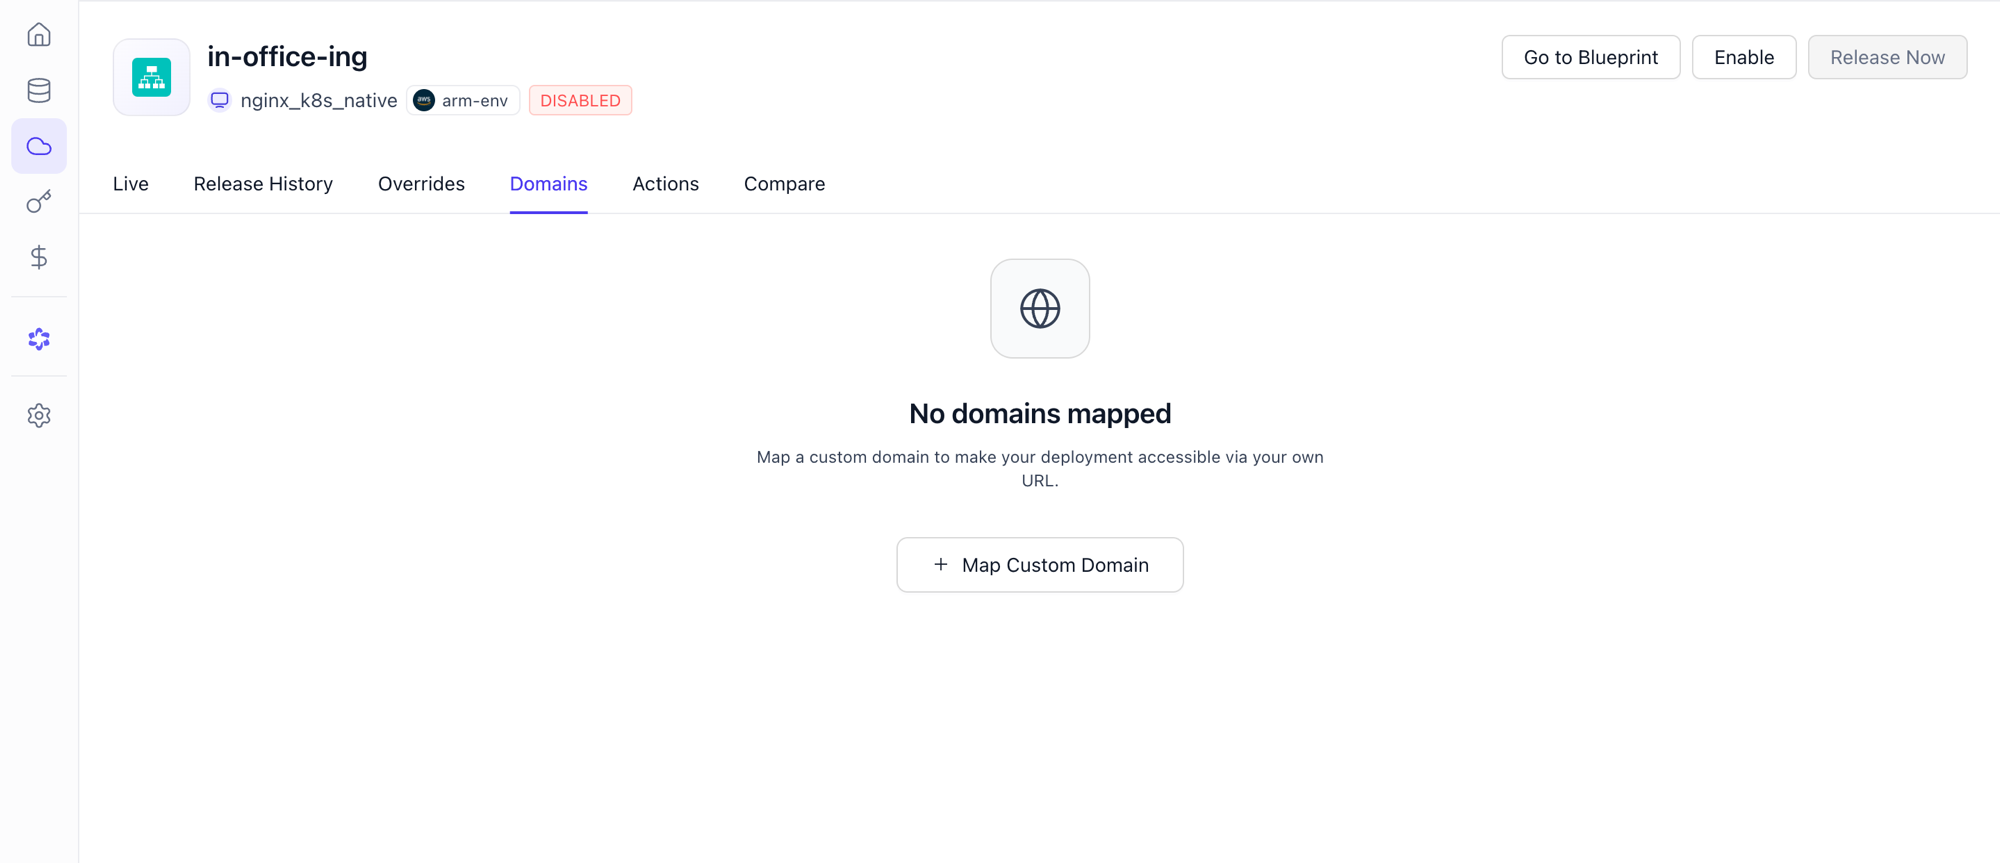Open the Home icon in the sidebar
This screenshot has width=2000, height=863.
39,35
